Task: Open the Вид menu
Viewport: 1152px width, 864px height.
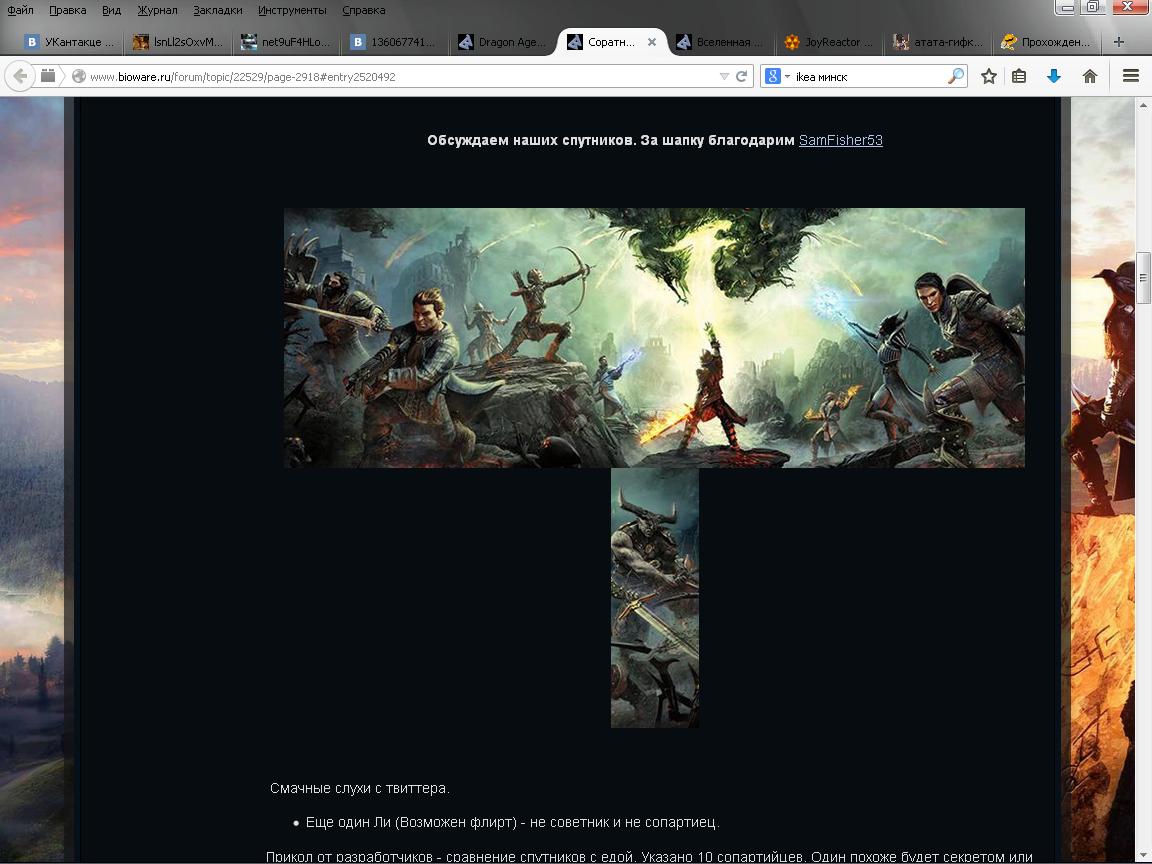Action: [x=112, y=10]
